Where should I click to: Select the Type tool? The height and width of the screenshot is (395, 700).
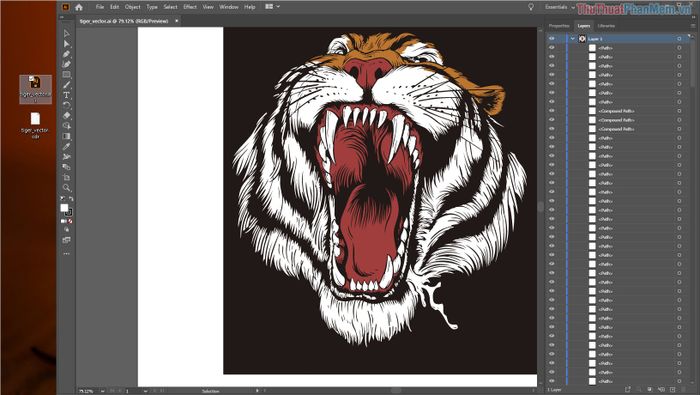[67, 95]
